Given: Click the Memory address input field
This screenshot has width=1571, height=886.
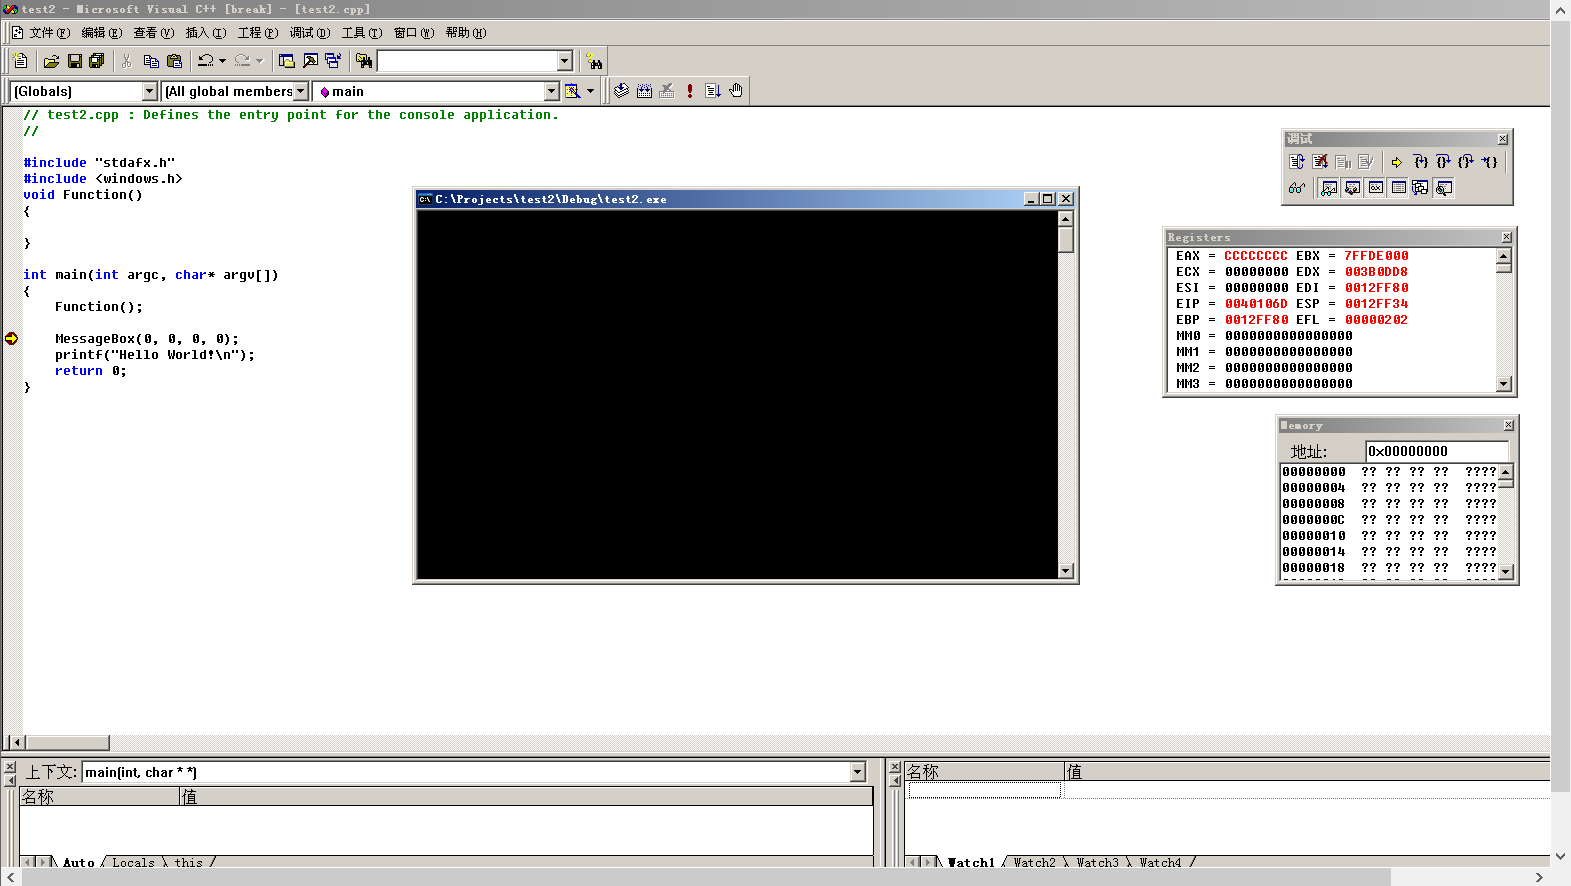Looking at the screenshot, I should [x=1437, y=451].
